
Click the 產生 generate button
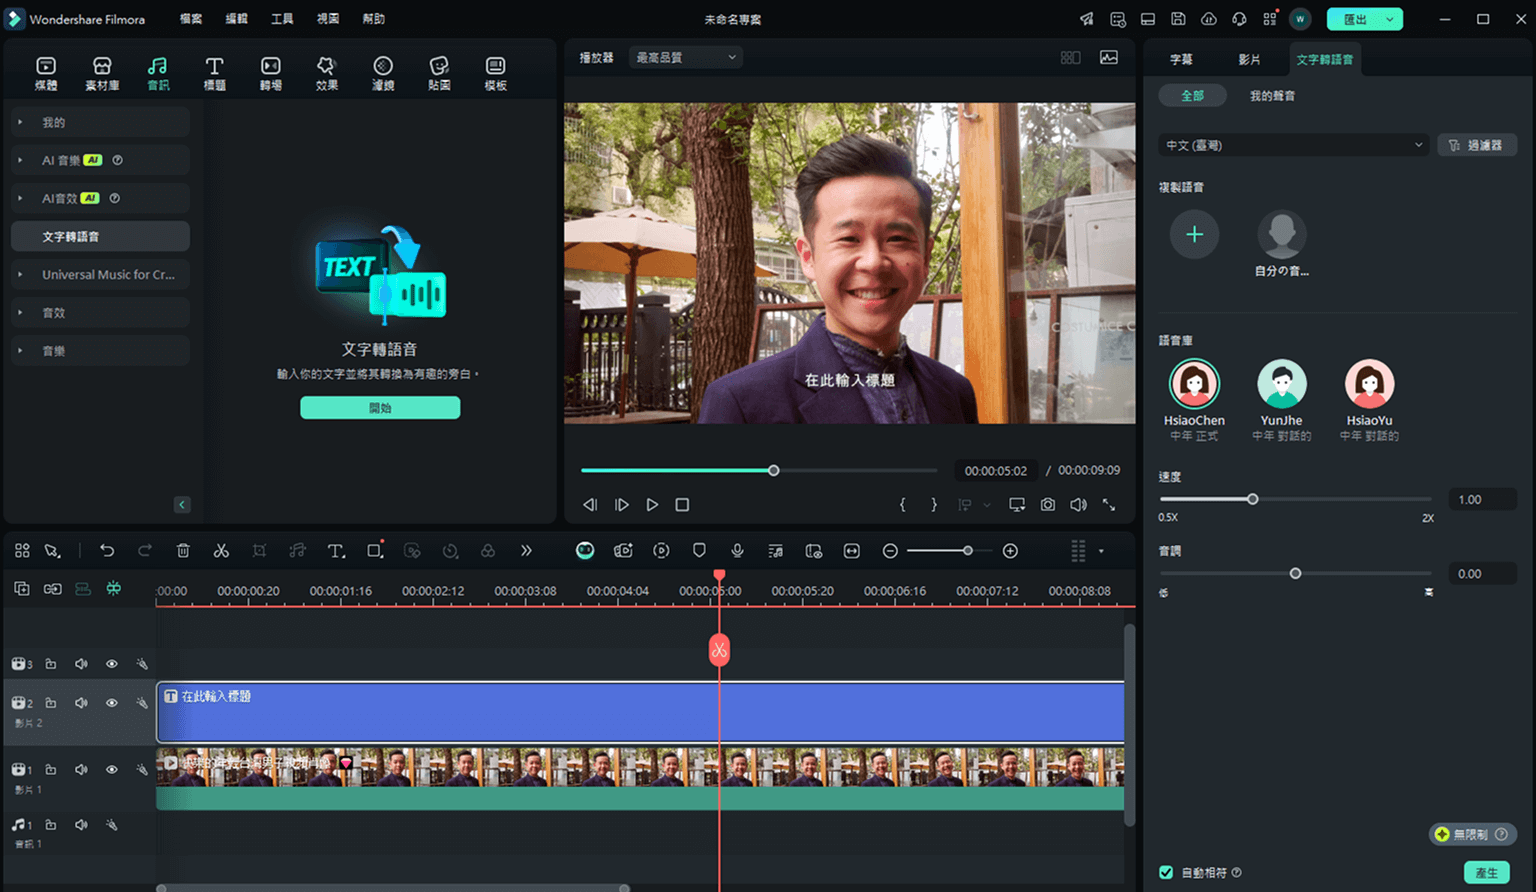click(x=1487, y=873)
